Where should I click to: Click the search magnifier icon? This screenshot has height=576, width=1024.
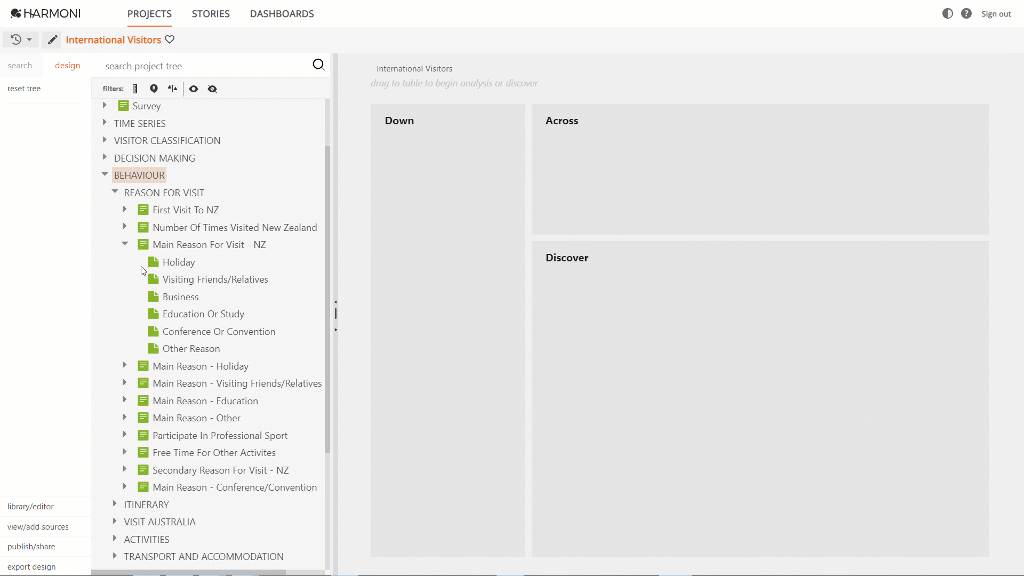pos(318,64)
